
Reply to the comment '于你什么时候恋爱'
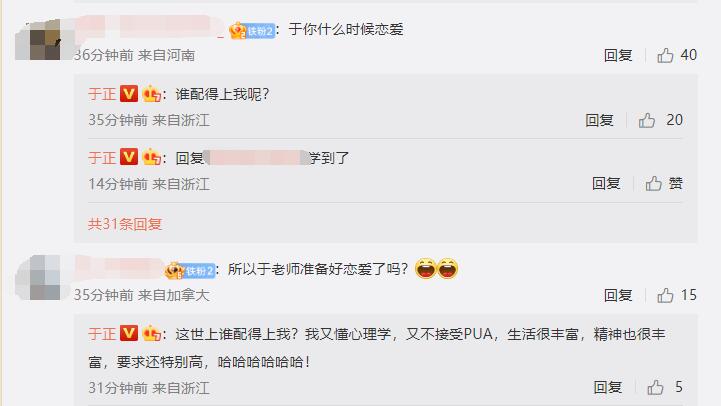[618, 55]
